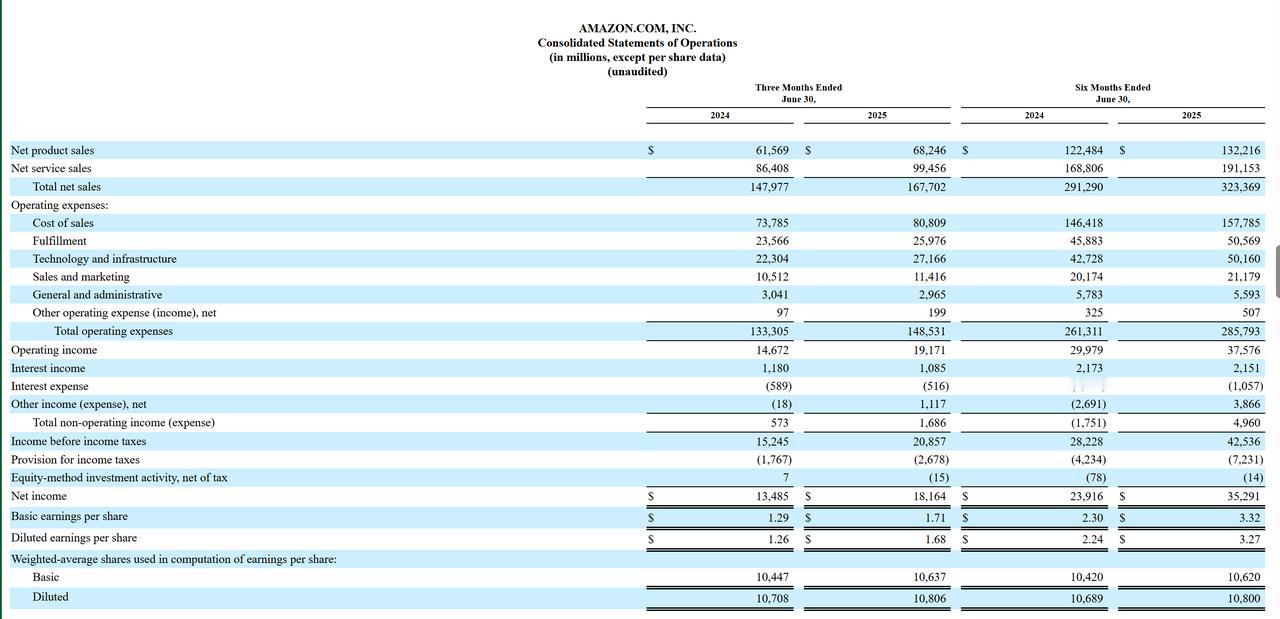The image size is (1280, 619).
Task: Select 'Equity-method investment activity, net of tax' label
Action: (119, 477)
